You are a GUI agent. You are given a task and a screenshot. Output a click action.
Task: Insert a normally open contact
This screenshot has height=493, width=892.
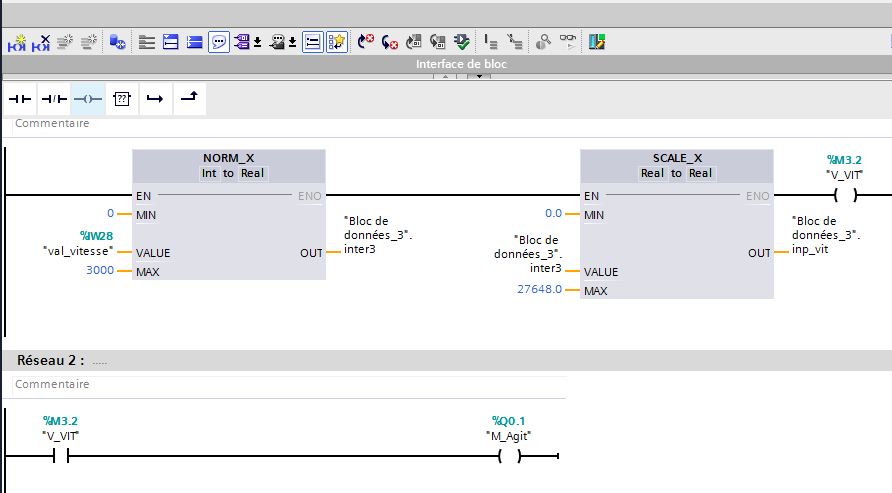20,99
